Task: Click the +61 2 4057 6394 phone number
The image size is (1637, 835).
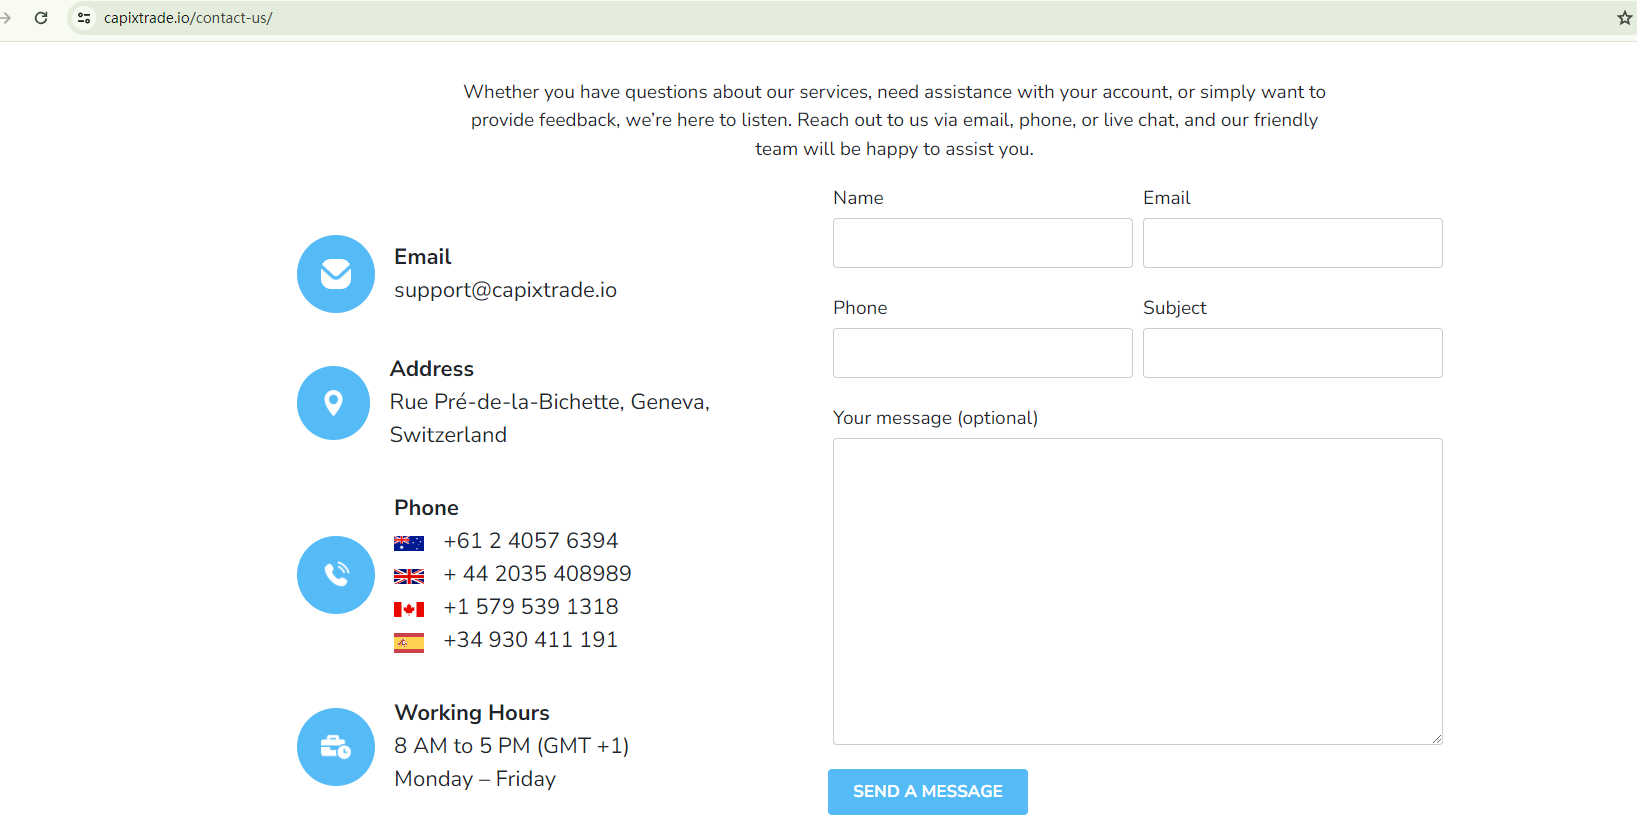Action: tap(531, 541)
